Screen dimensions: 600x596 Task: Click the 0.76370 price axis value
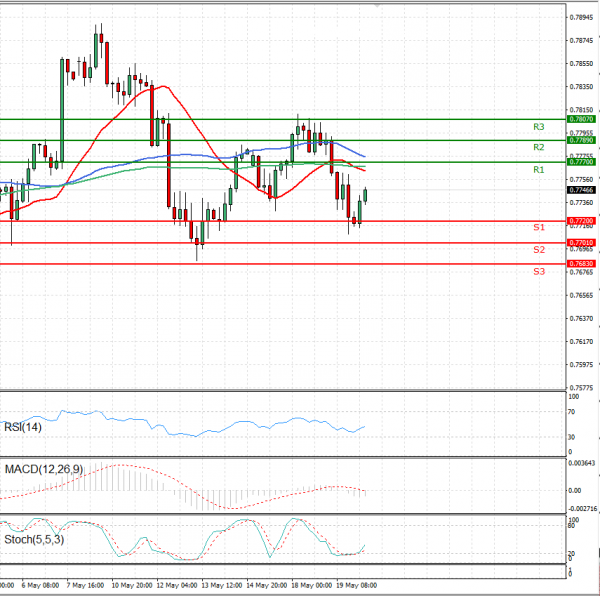581,319
